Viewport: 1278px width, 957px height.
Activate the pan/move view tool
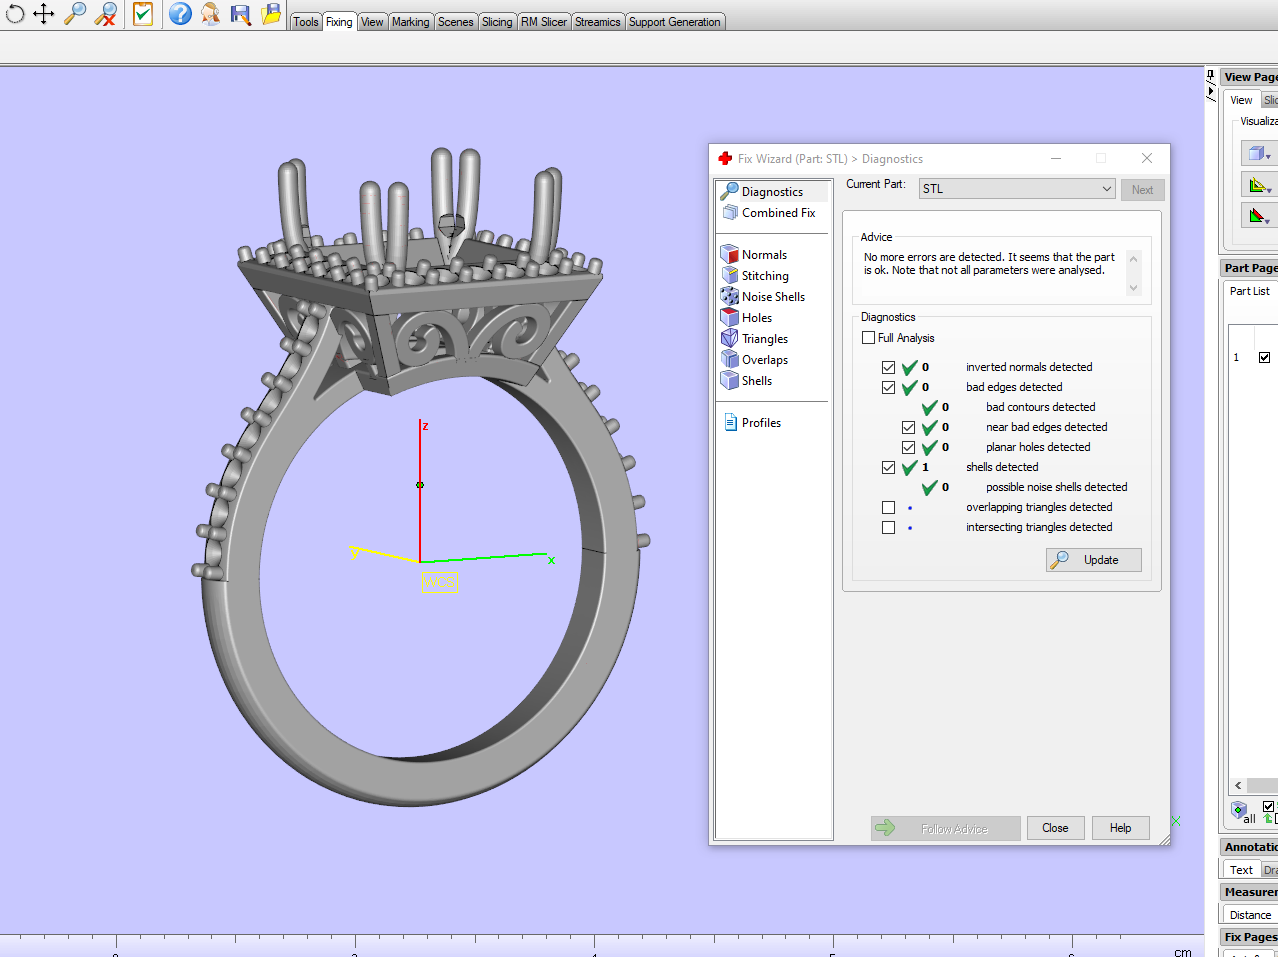click(x=44, y=13)
